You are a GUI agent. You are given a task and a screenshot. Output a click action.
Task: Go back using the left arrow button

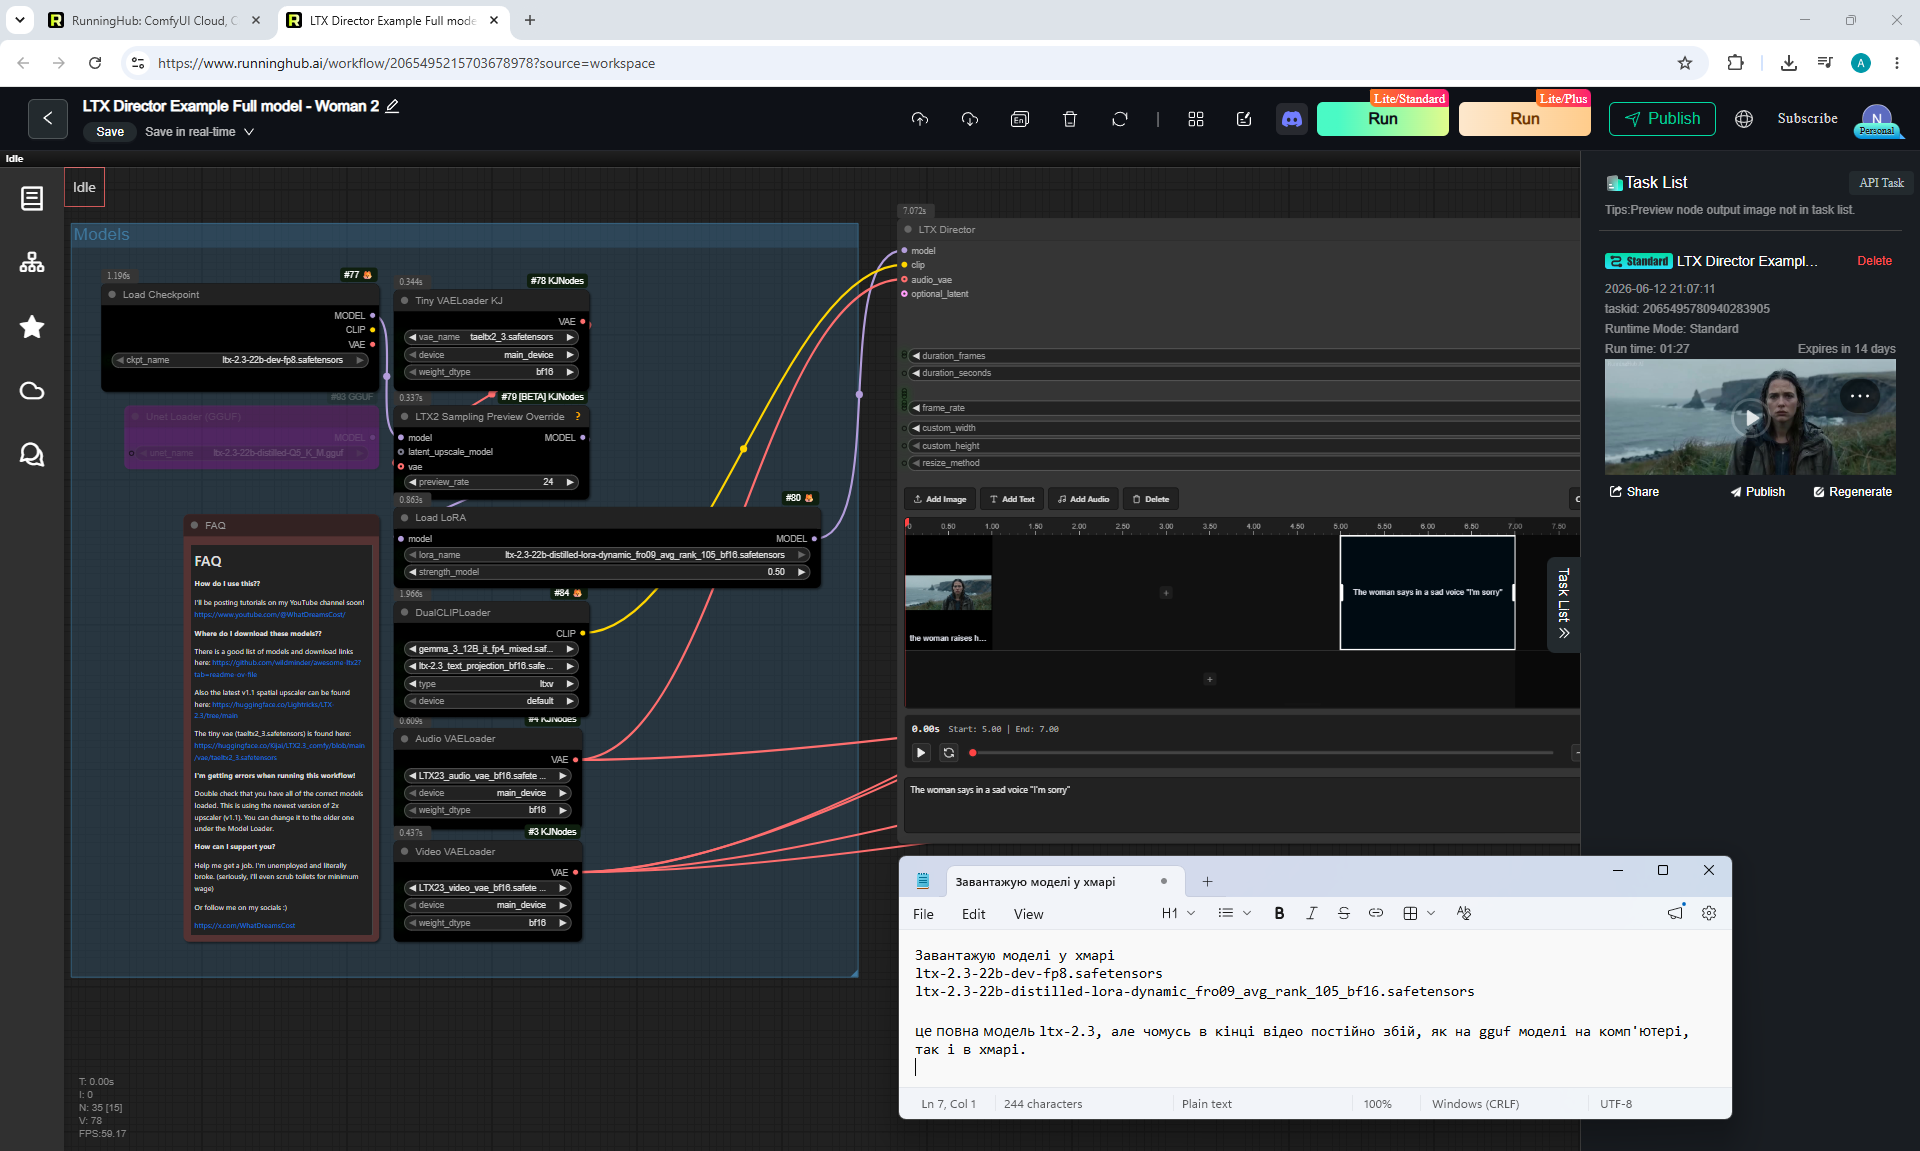pos(48,118)
